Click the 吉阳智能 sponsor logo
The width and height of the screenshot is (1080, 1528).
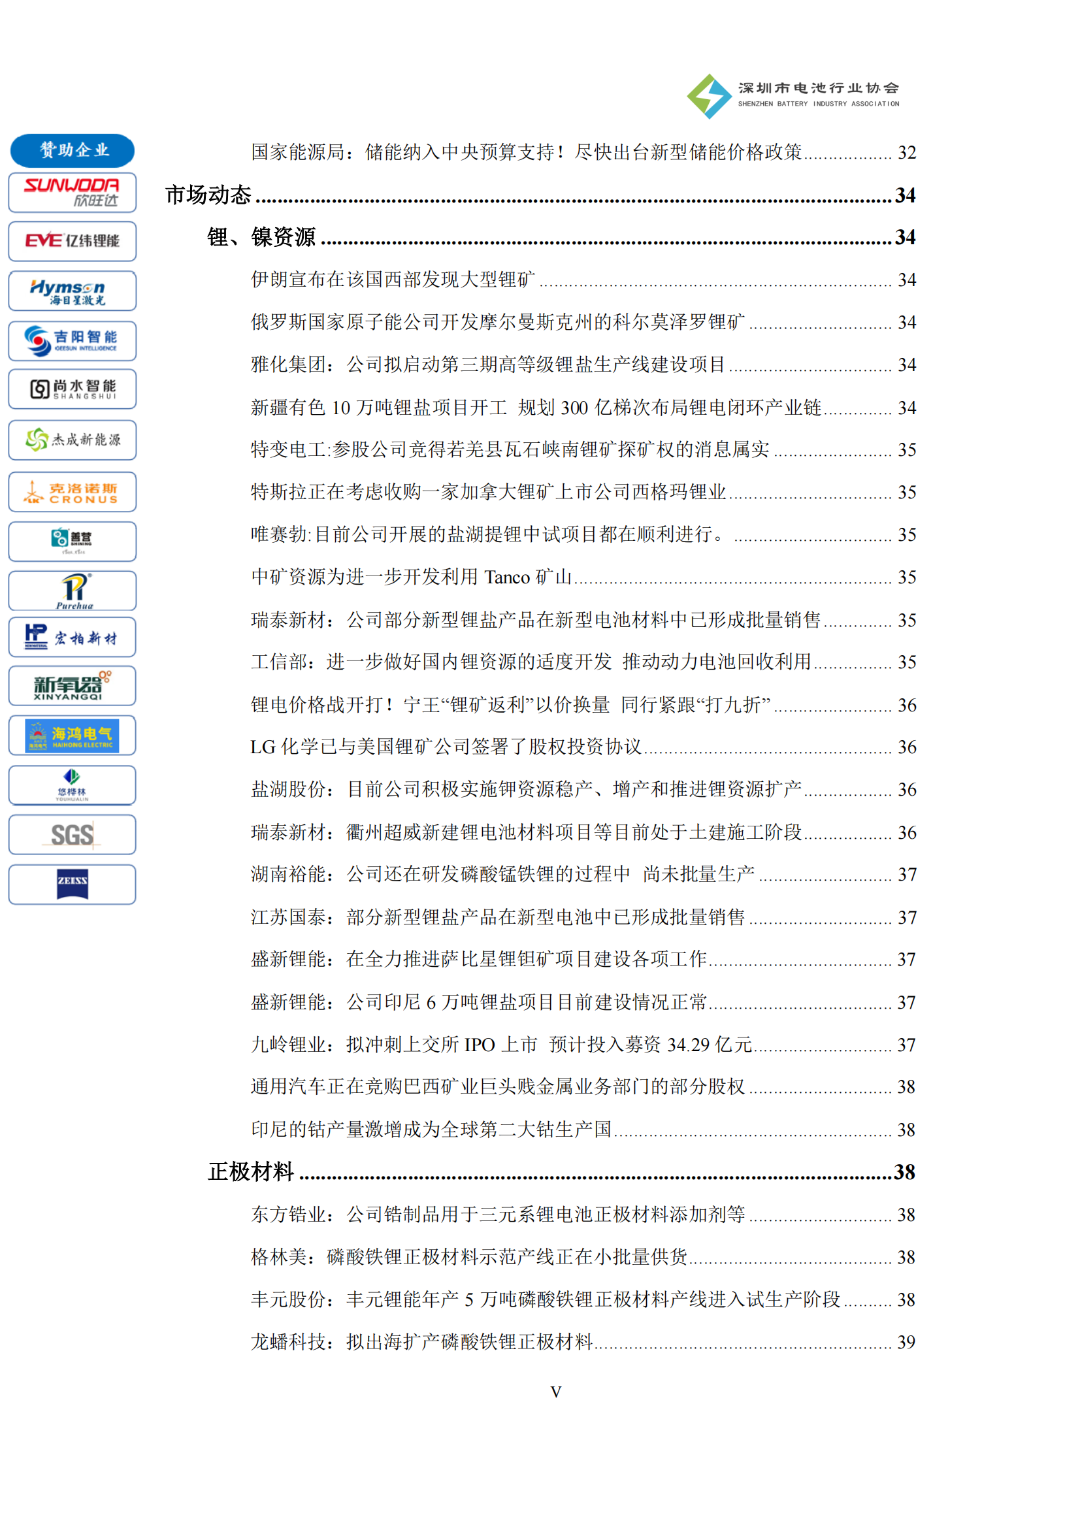pos(72,340)
